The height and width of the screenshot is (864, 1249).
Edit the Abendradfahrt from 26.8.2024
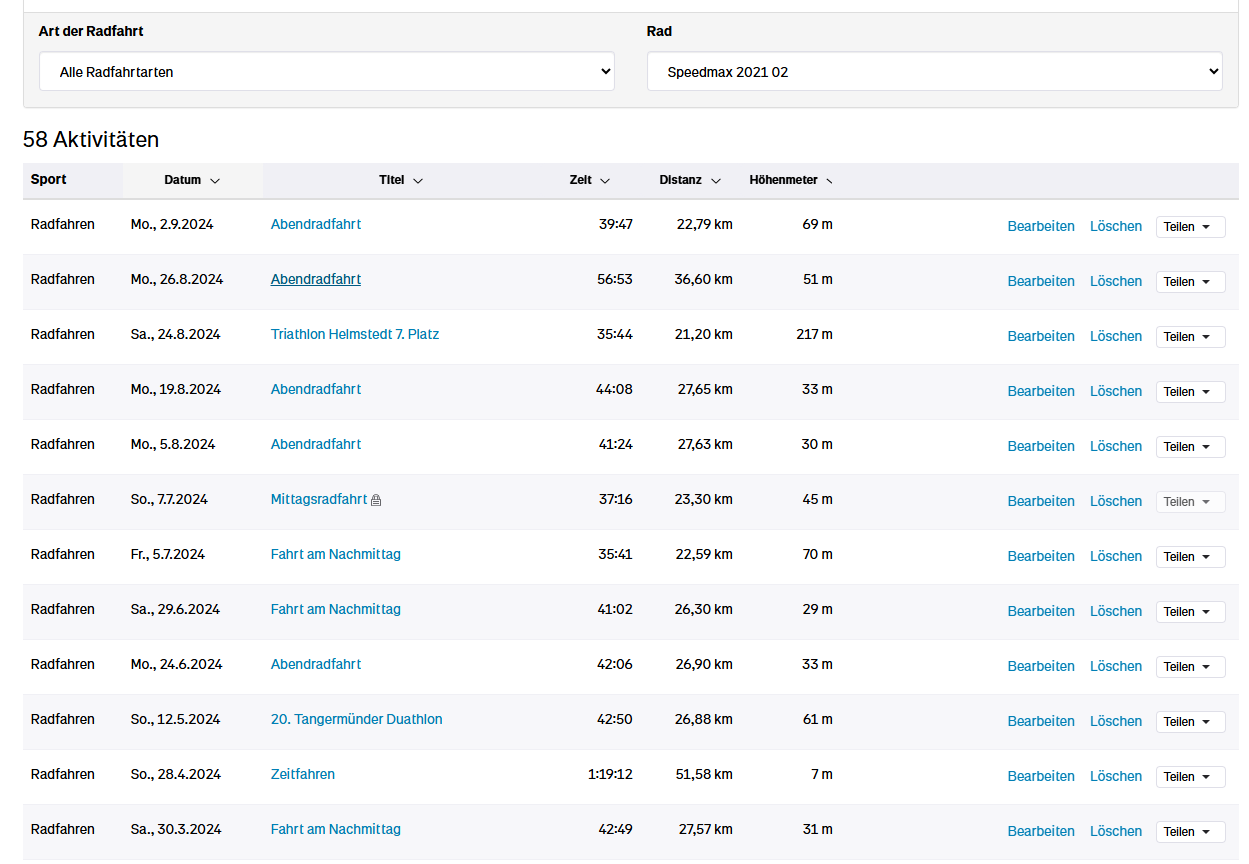tap(1040, 281)
